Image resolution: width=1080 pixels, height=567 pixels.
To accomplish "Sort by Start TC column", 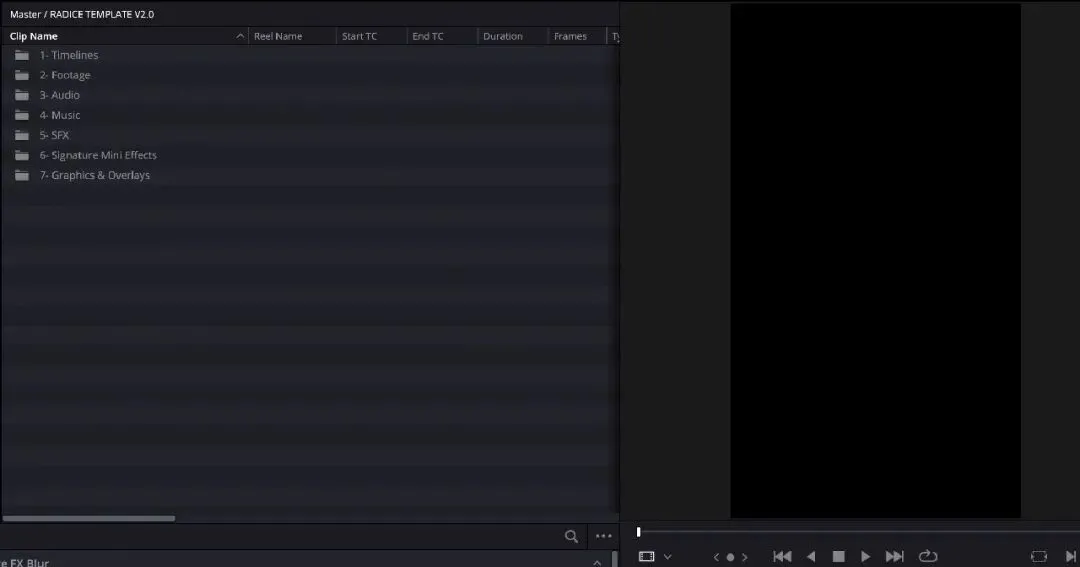I will [360, 36].
